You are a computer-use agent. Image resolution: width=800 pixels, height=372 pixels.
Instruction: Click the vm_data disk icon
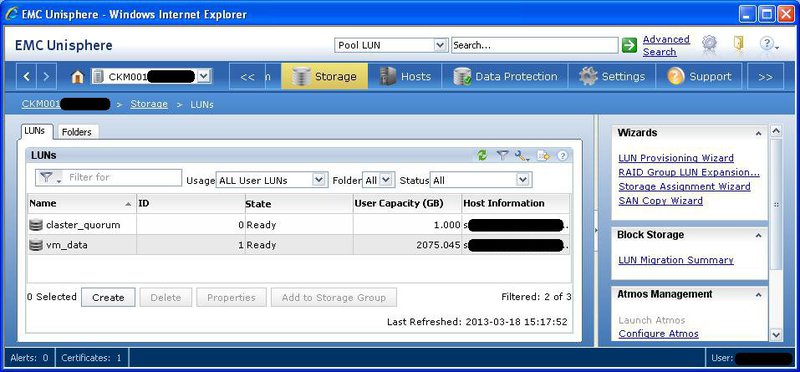click(36, 245)
